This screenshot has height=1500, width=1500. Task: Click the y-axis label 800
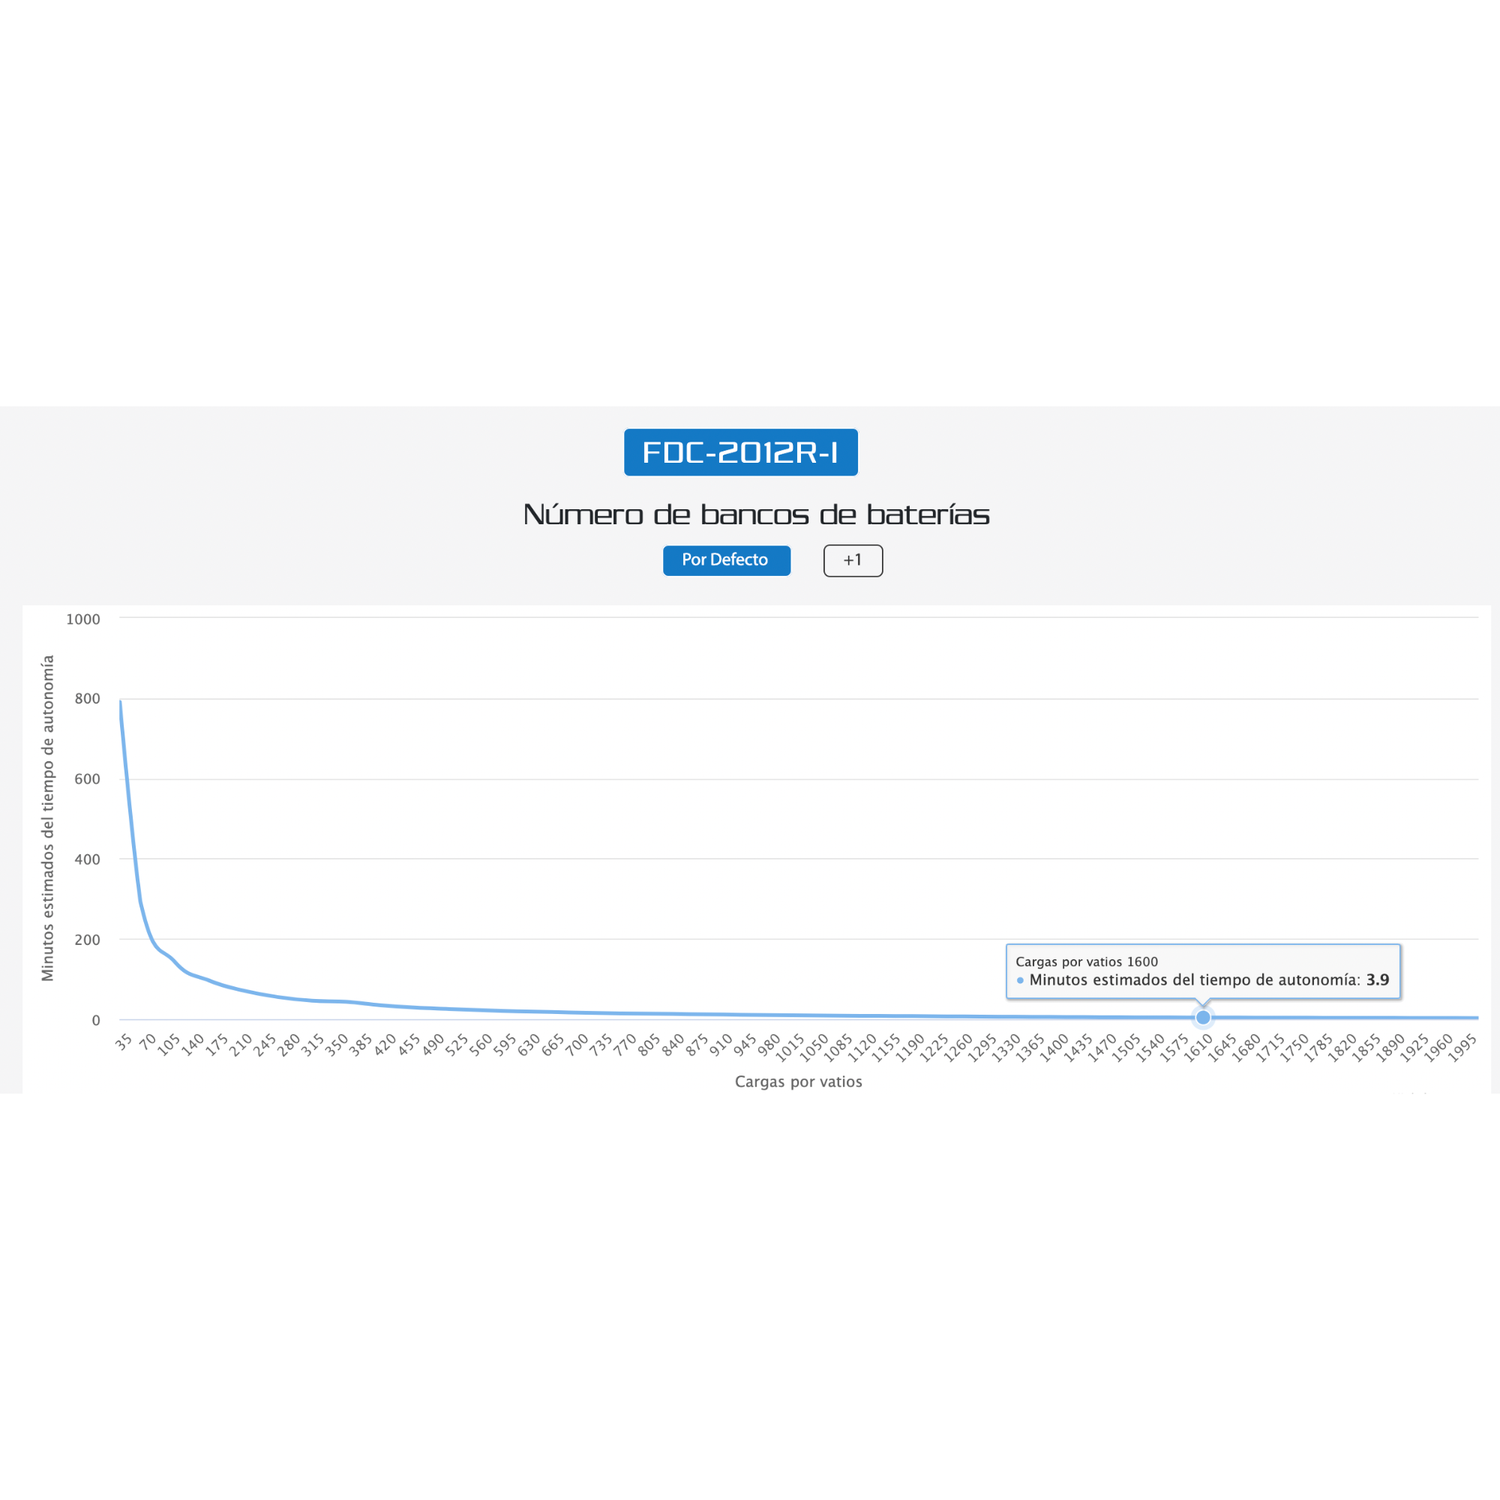tap(87, 699)
